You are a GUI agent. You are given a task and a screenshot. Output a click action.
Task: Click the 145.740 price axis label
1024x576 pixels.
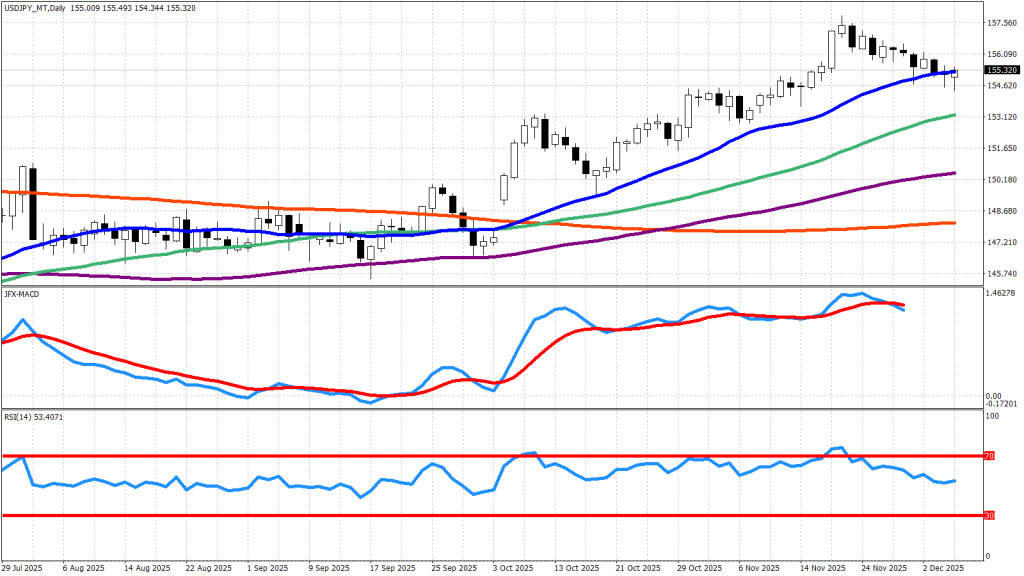[x=1002, y=274]
